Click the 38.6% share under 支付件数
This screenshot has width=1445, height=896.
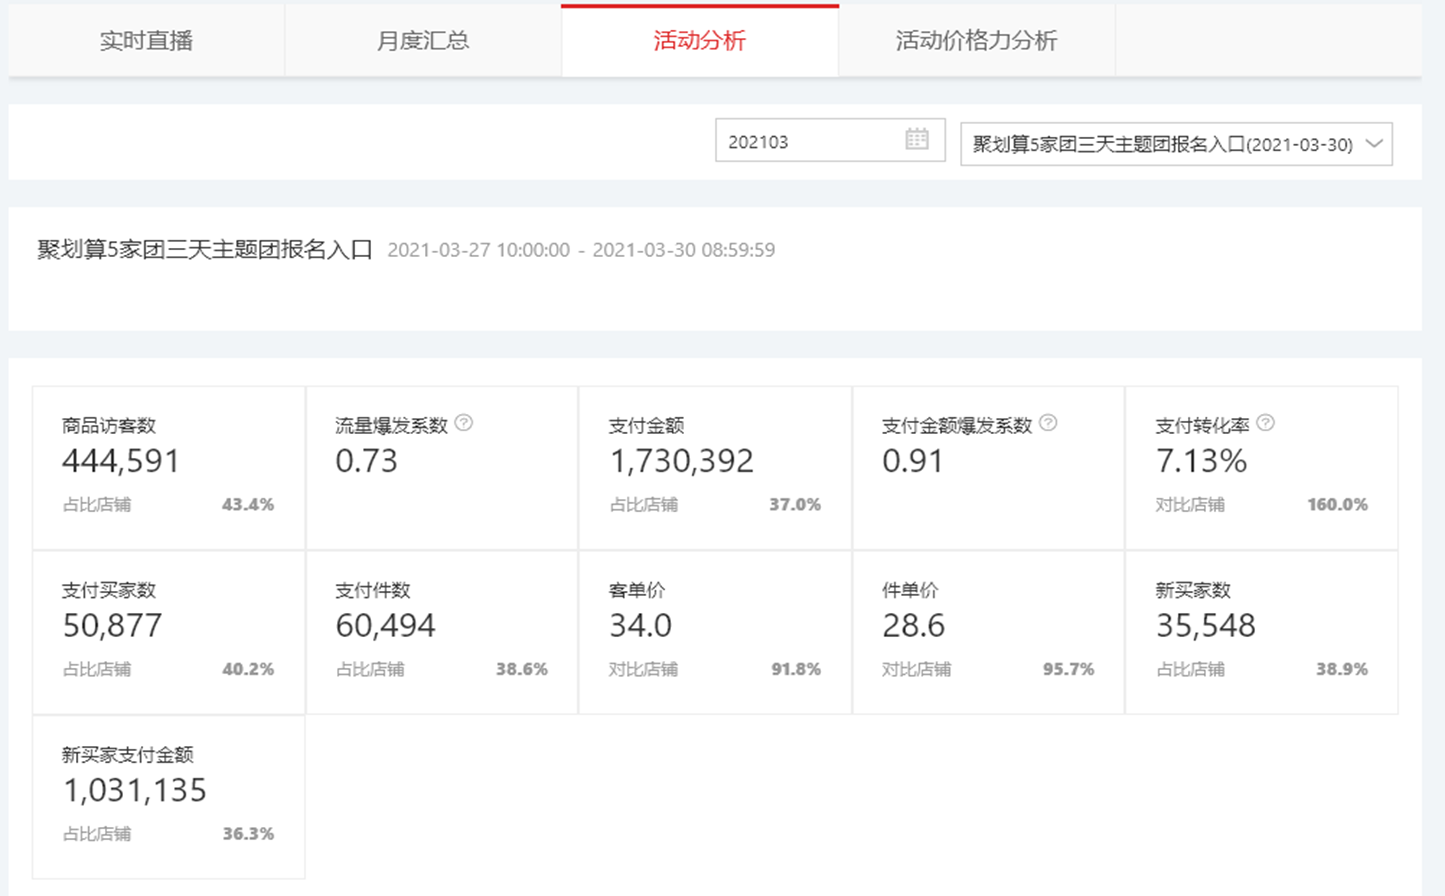522,669
